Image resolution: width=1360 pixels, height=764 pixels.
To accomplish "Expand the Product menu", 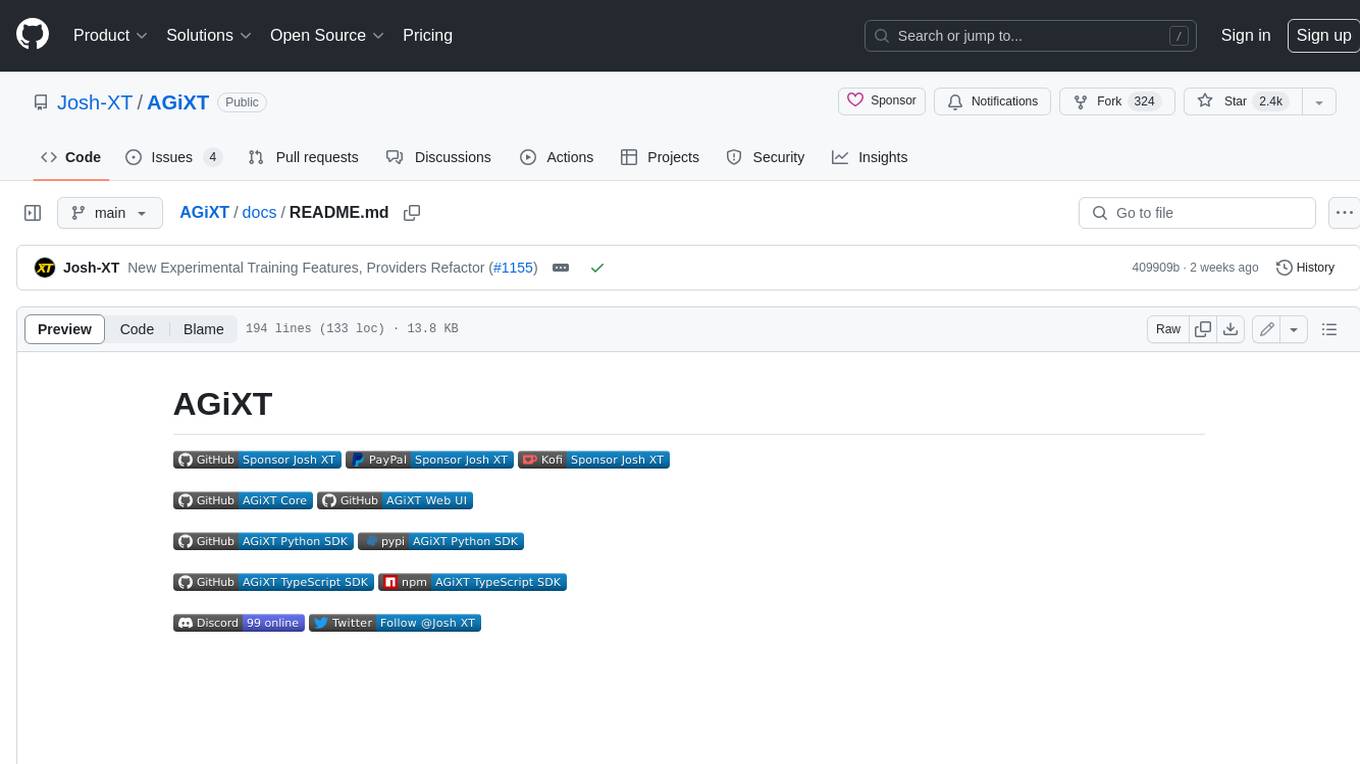I will (x=110, y=35).
